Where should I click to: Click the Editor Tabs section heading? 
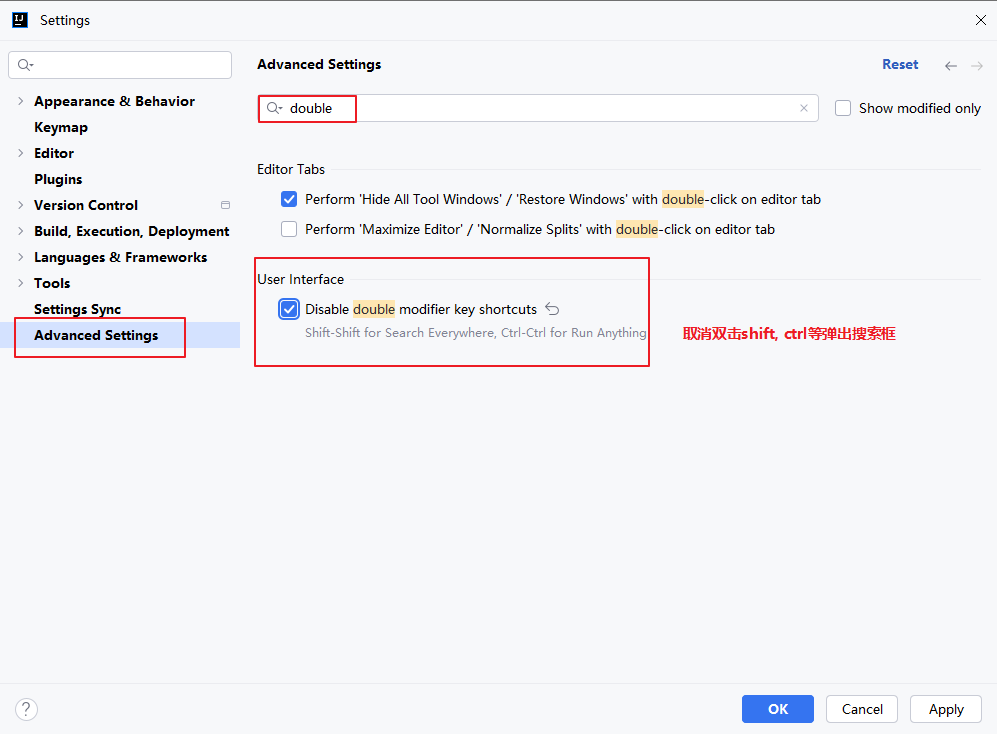point(291,169)
